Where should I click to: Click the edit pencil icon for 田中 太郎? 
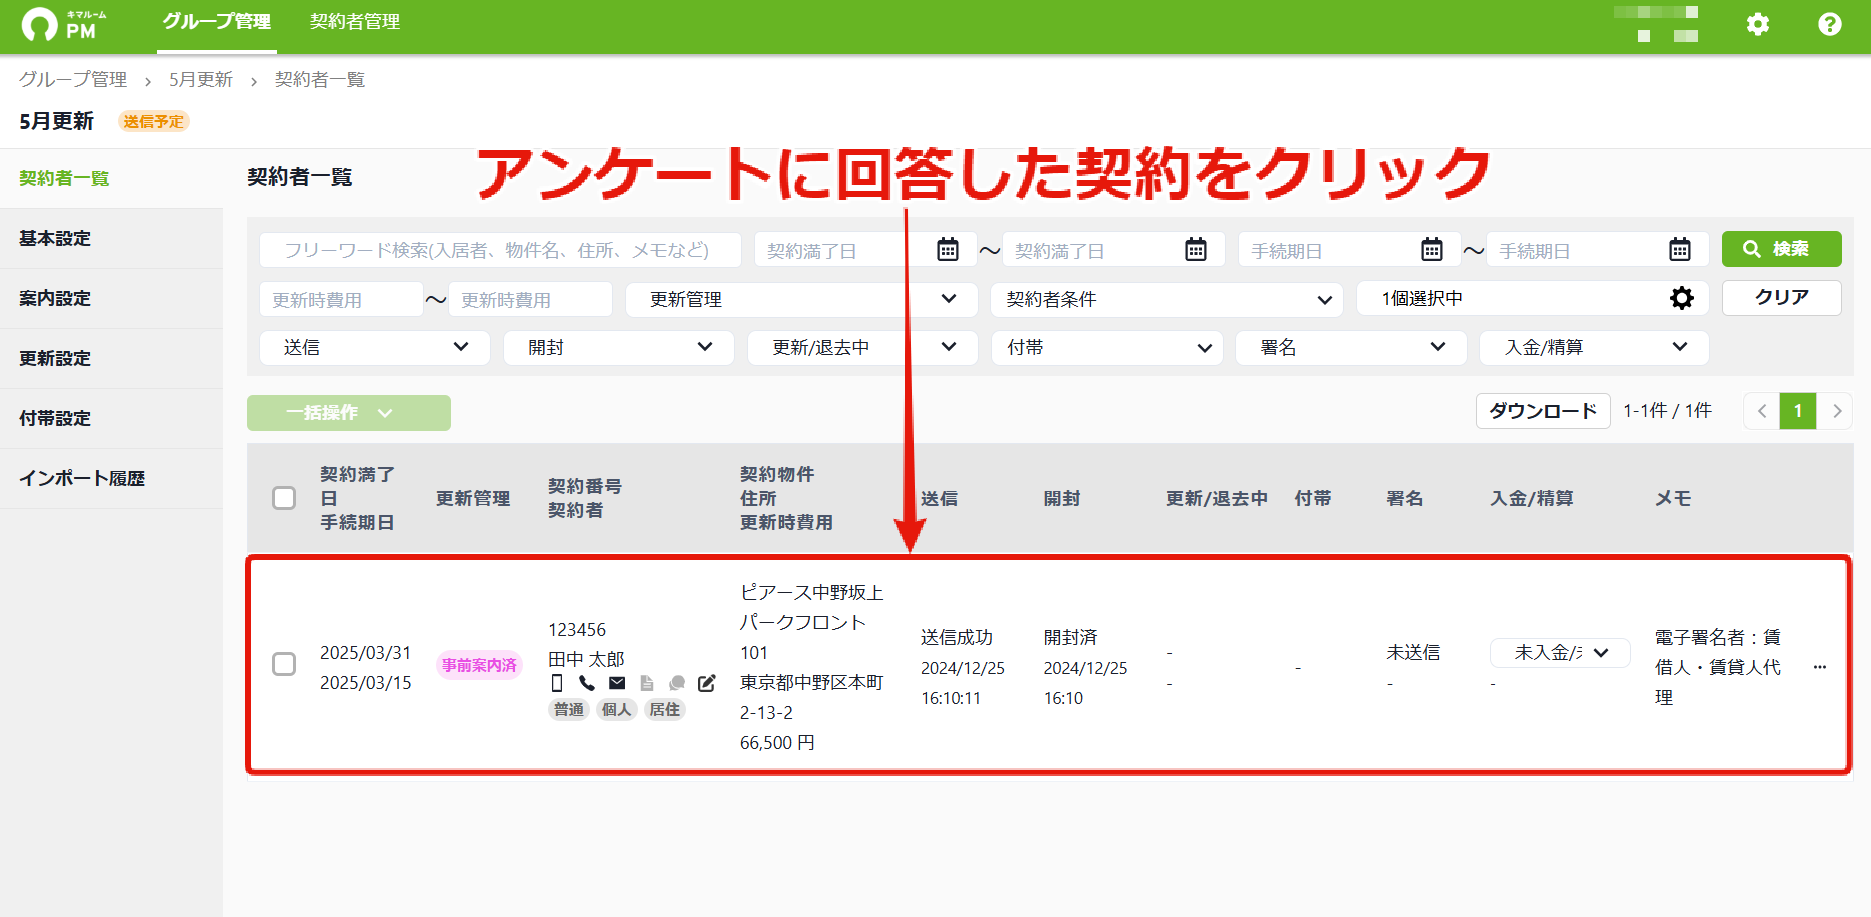(707, 683)
